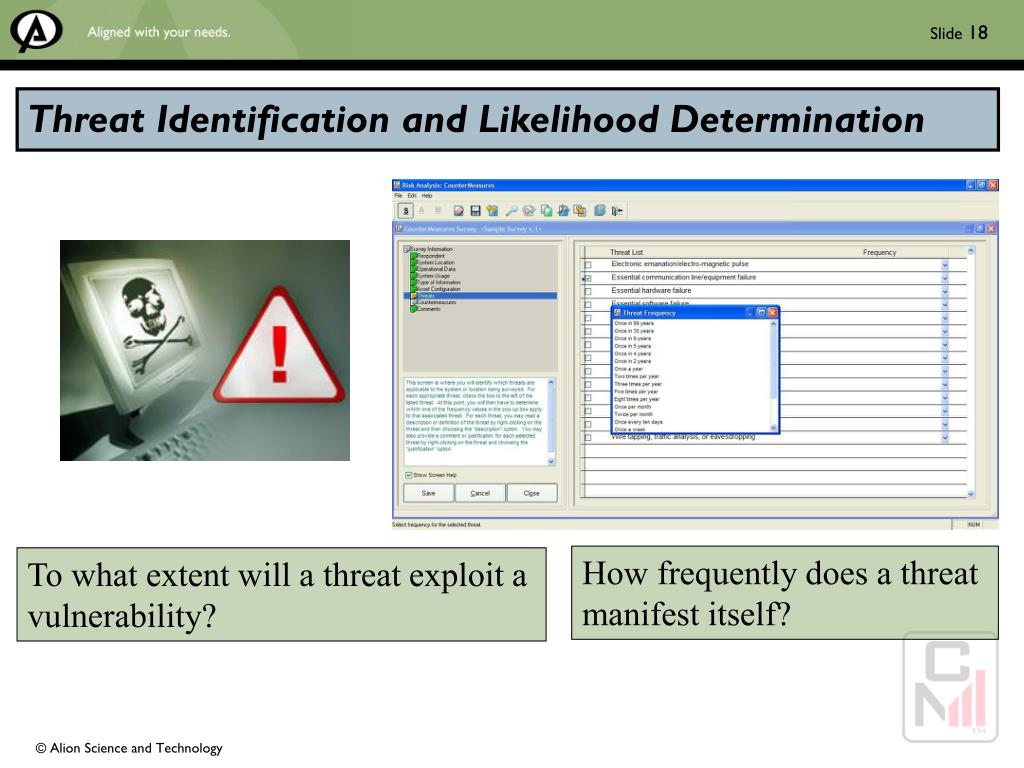This screenshot has height=768, width=1024.
Task: Choose 'Once in 99 years' frequency
Action: pos(634,323)
